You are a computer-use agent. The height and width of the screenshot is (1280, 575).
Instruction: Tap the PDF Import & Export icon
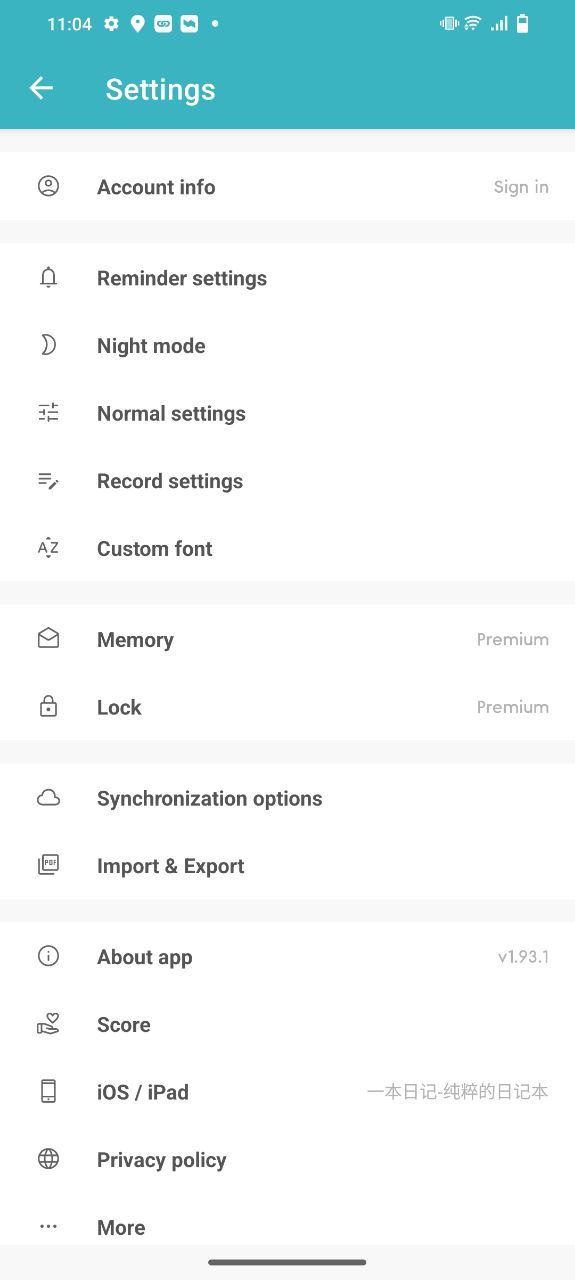coord(48,865)
